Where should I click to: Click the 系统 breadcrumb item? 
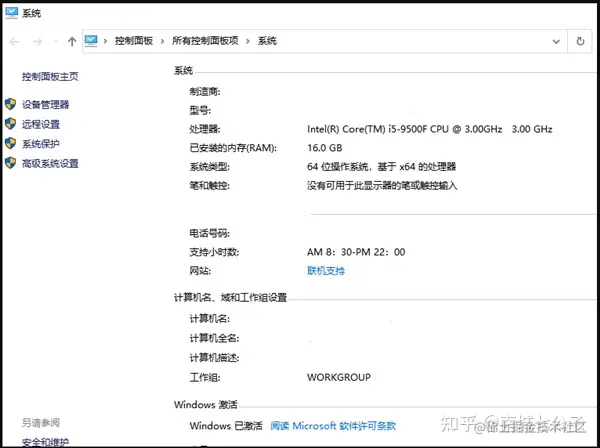(x=267, y=41)
